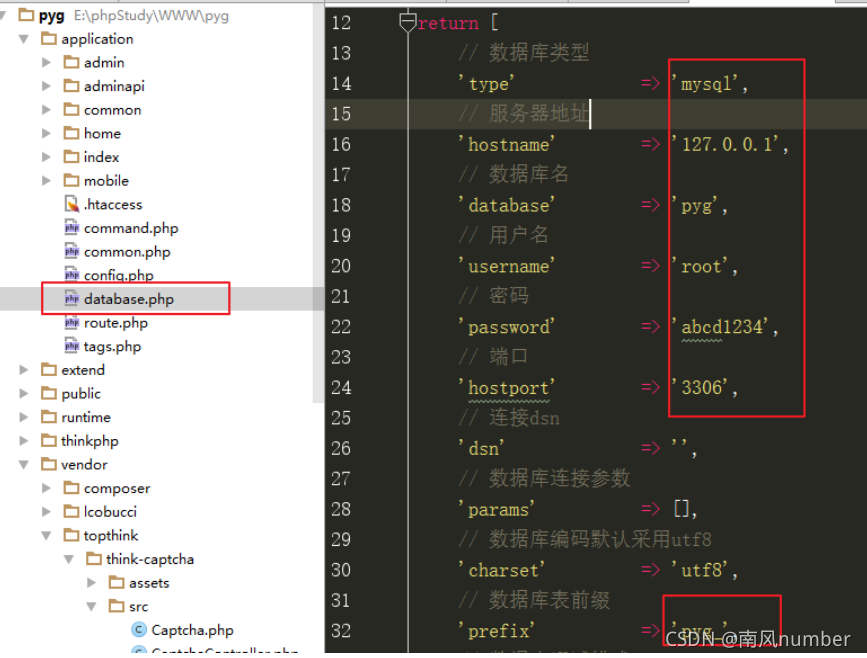Select the lcobucci folder in tree

tap(110, 512)
